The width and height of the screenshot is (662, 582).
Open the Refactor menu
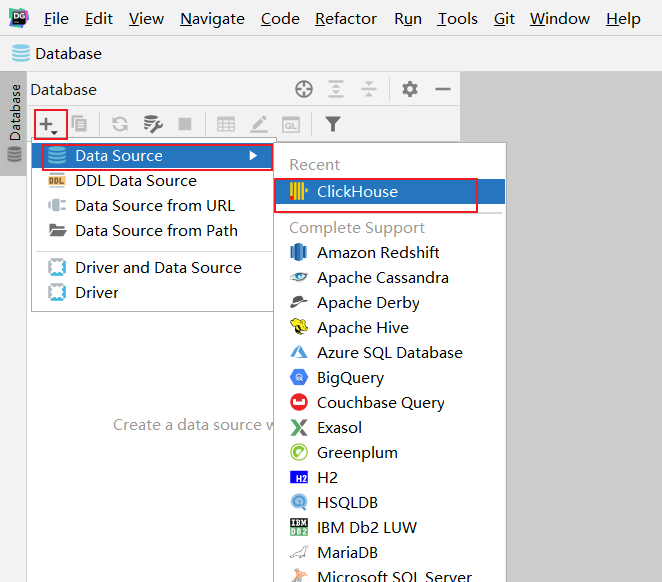(x=346, y=19)
